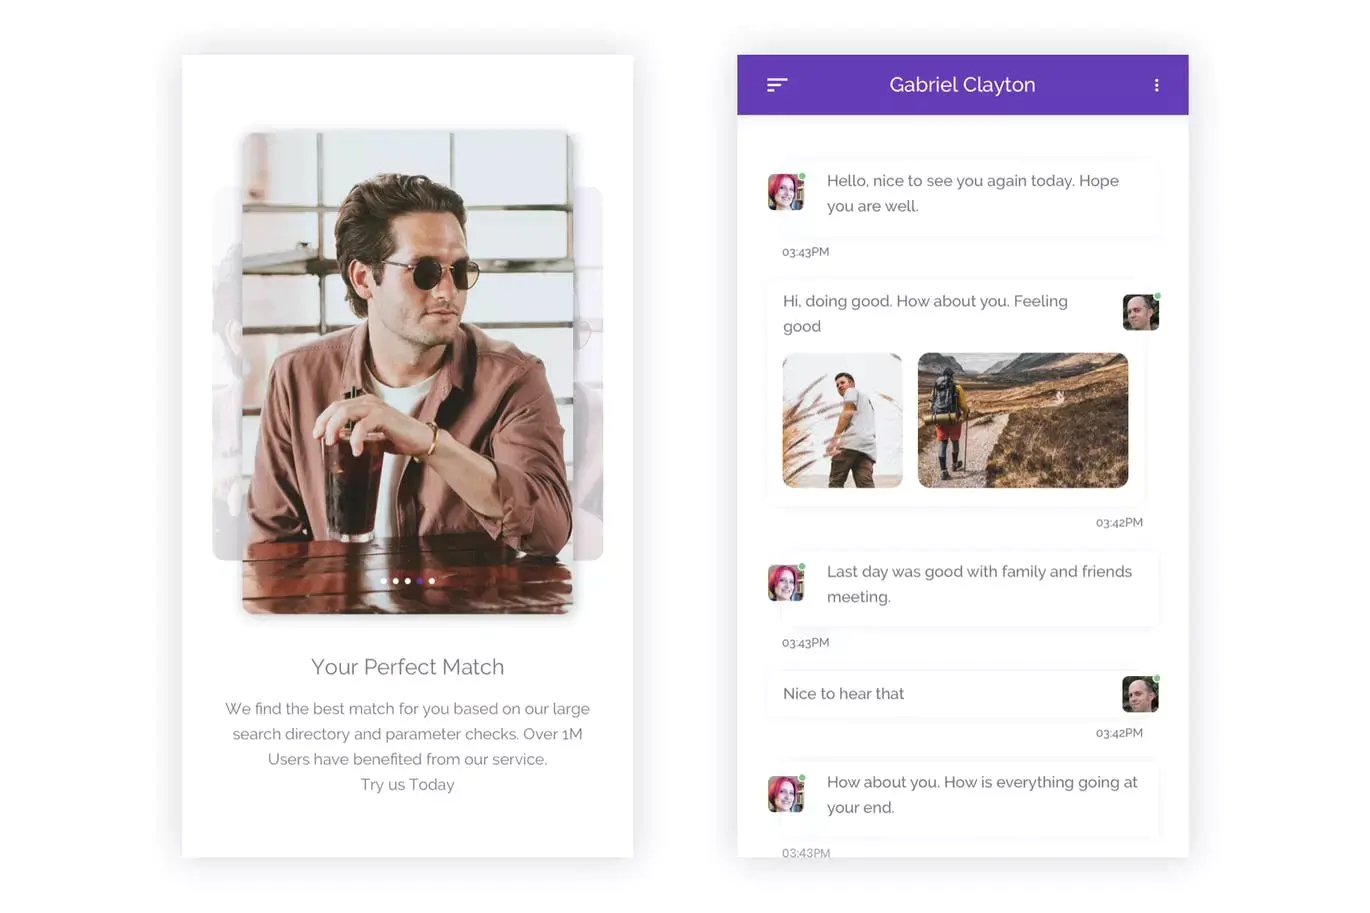Click the Gabriel Clayton chat title

(x=962, y=85)
